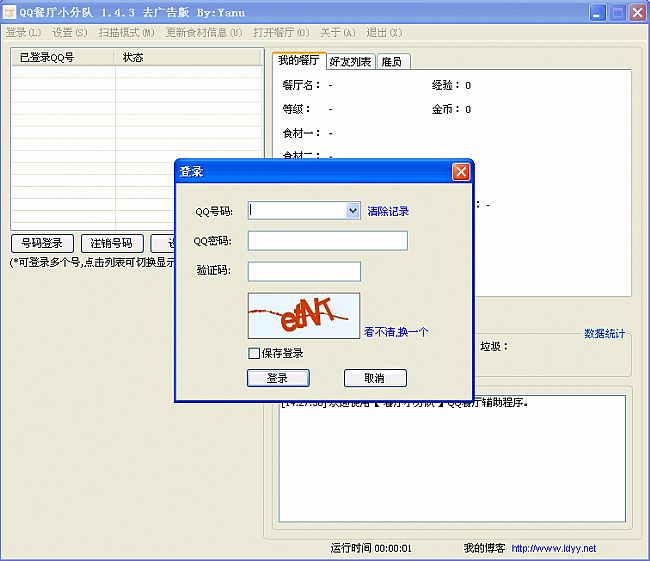
Task: Switch to the 我的餐厅 tab
Action: click(x=299, y=60)
